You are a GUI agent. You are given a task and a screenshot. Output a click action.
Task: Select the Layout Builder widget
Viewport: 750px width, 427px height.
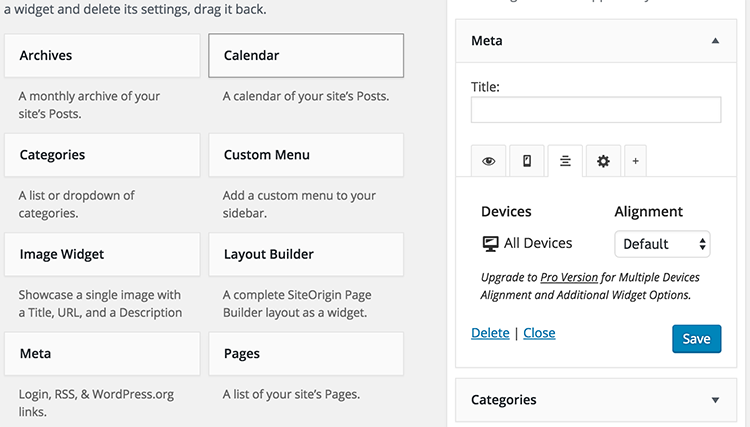(x=306, y=254)
